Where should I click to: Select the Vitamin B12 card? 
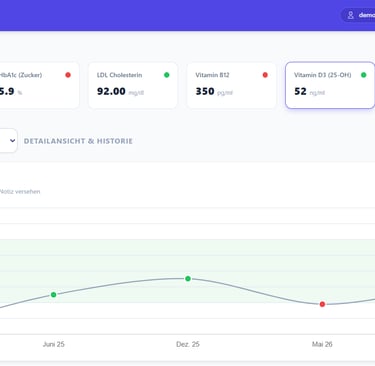231,85
